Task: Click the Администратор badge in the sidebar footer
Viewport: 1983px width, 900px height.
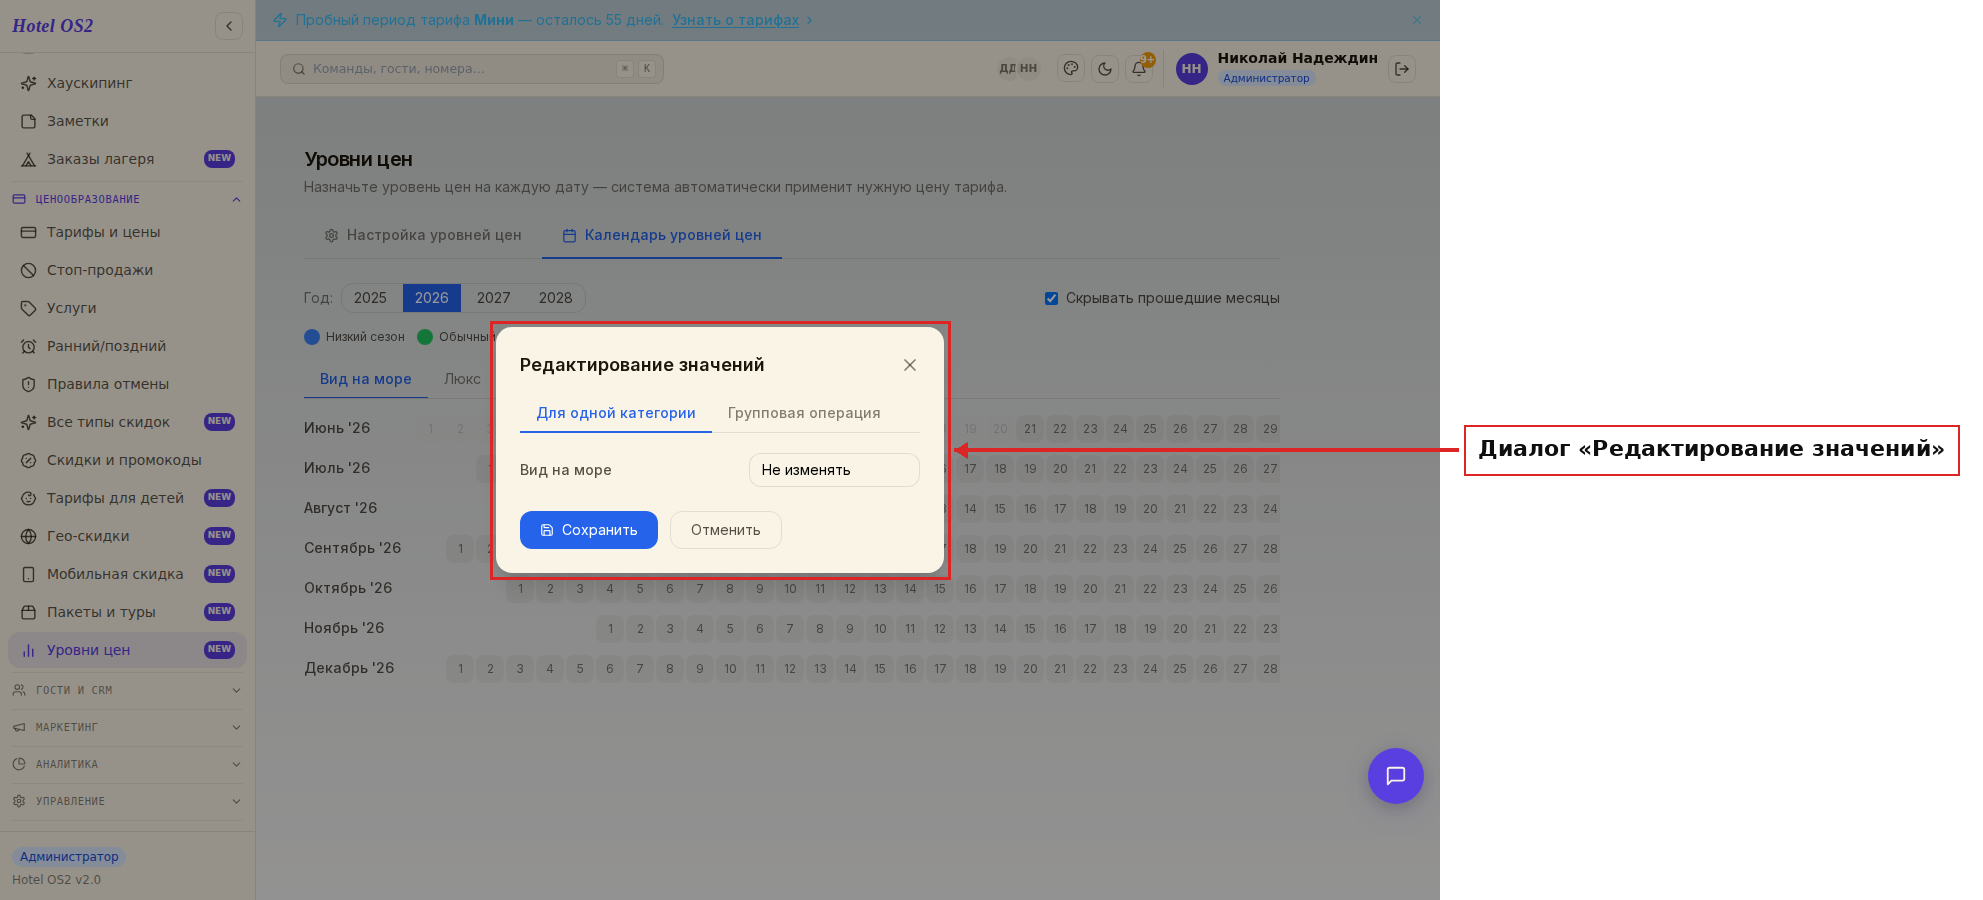Action: pyautogui.click(x=69, y=857)
